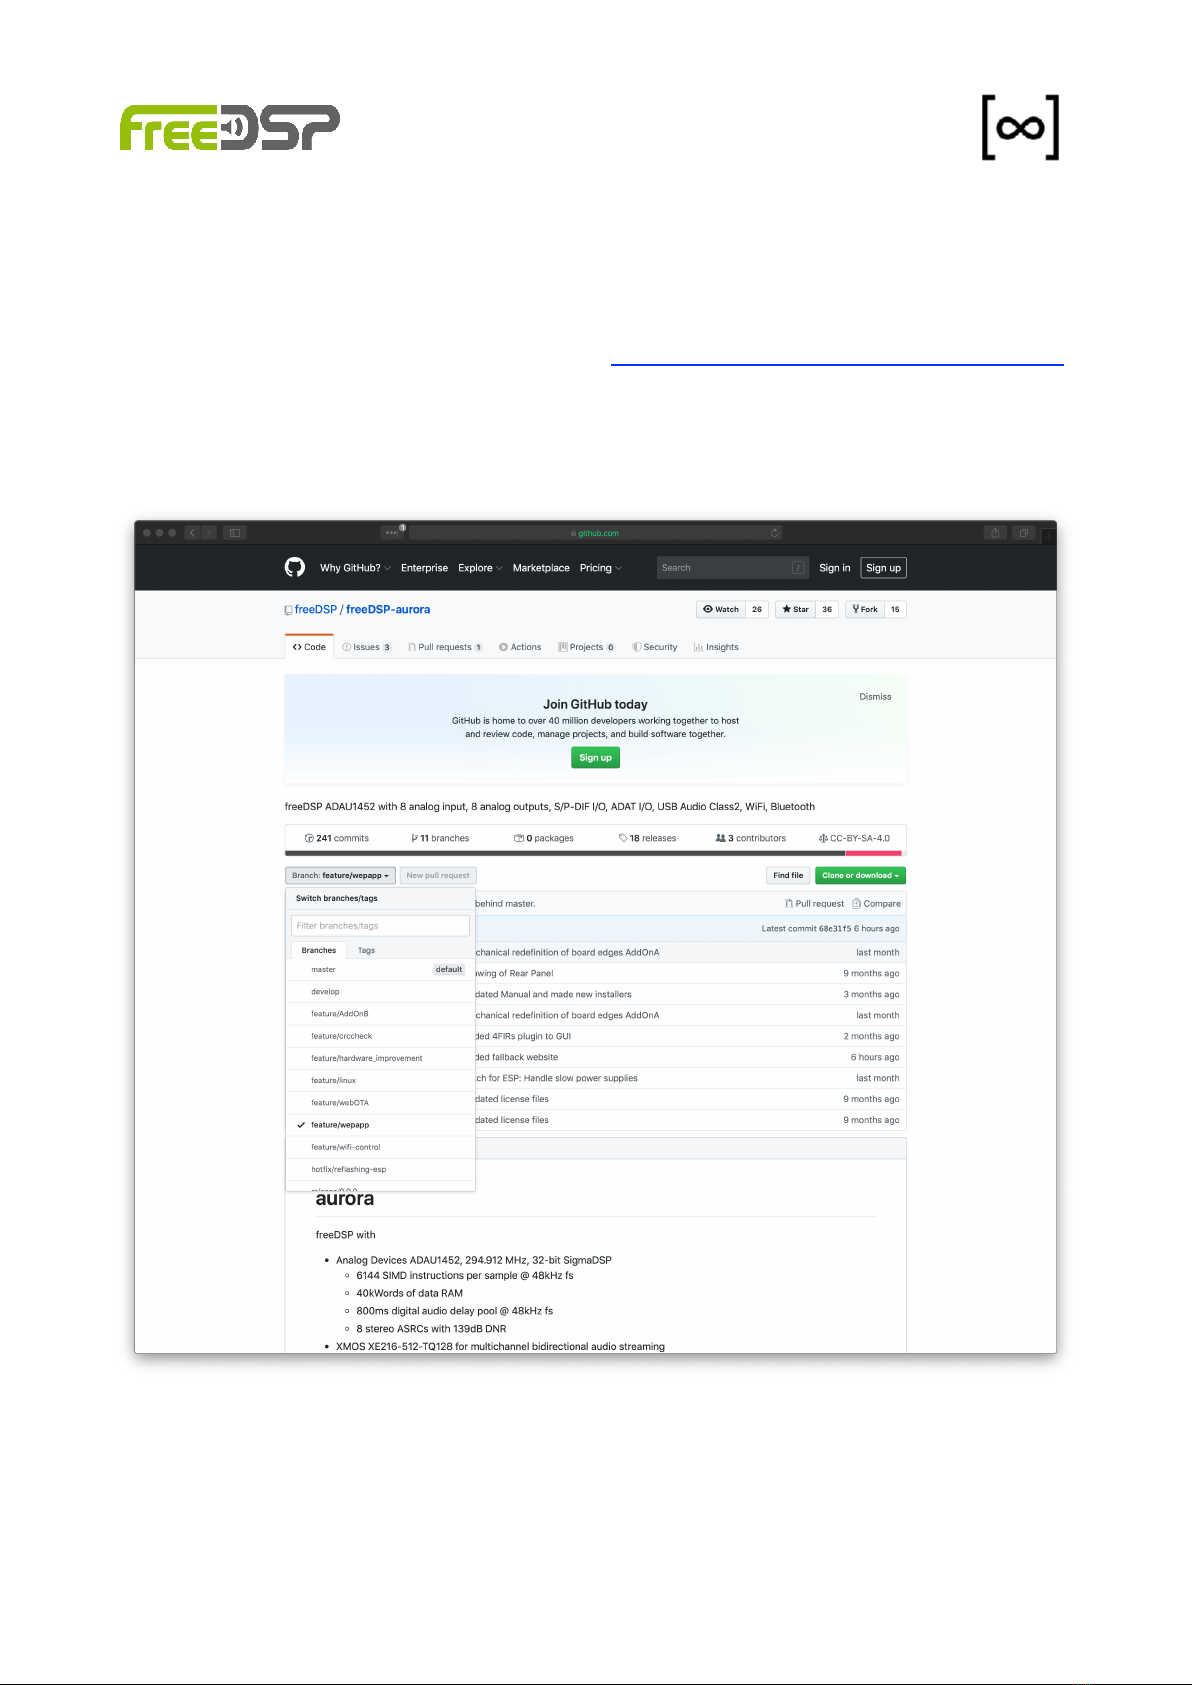1192x1685 pixels.
Task: Focus the GitHub Search field
Action: [732, 568]
